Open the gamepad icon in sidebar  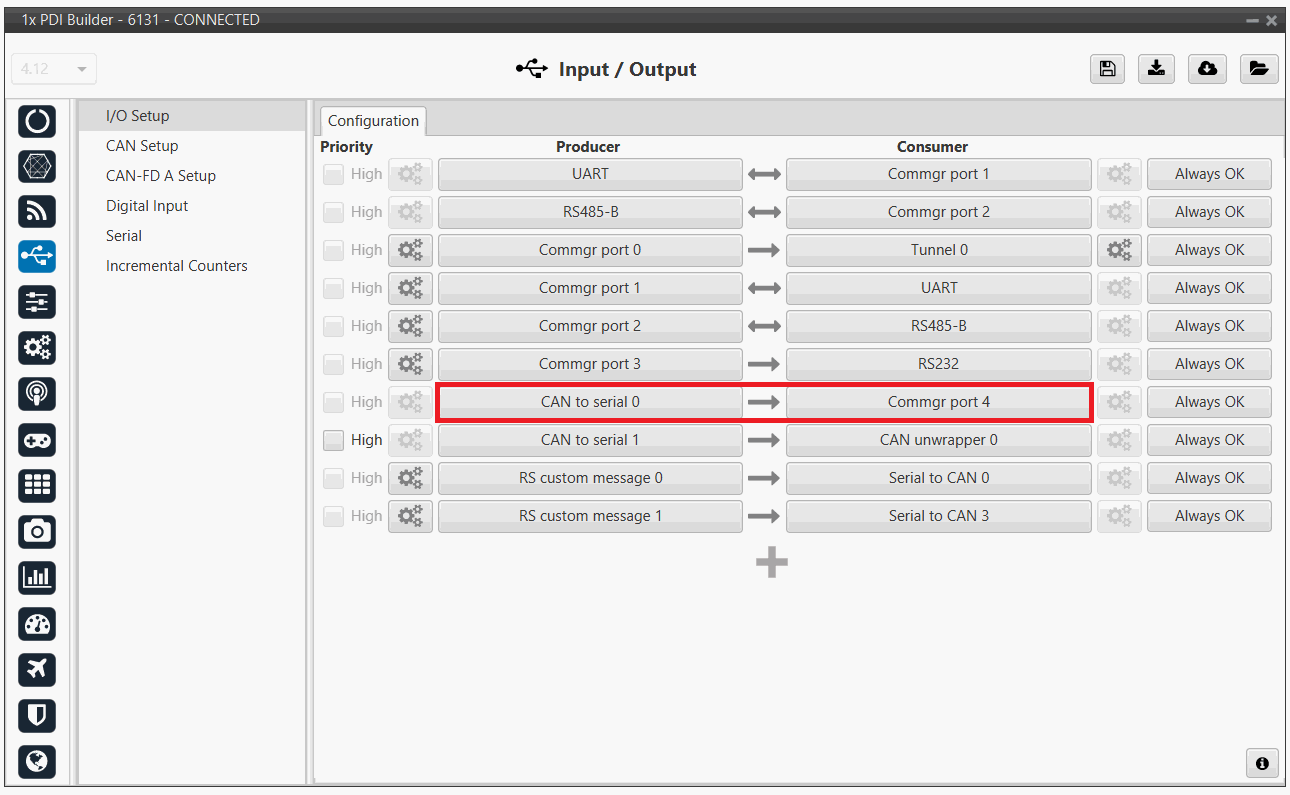pos(37,440)
